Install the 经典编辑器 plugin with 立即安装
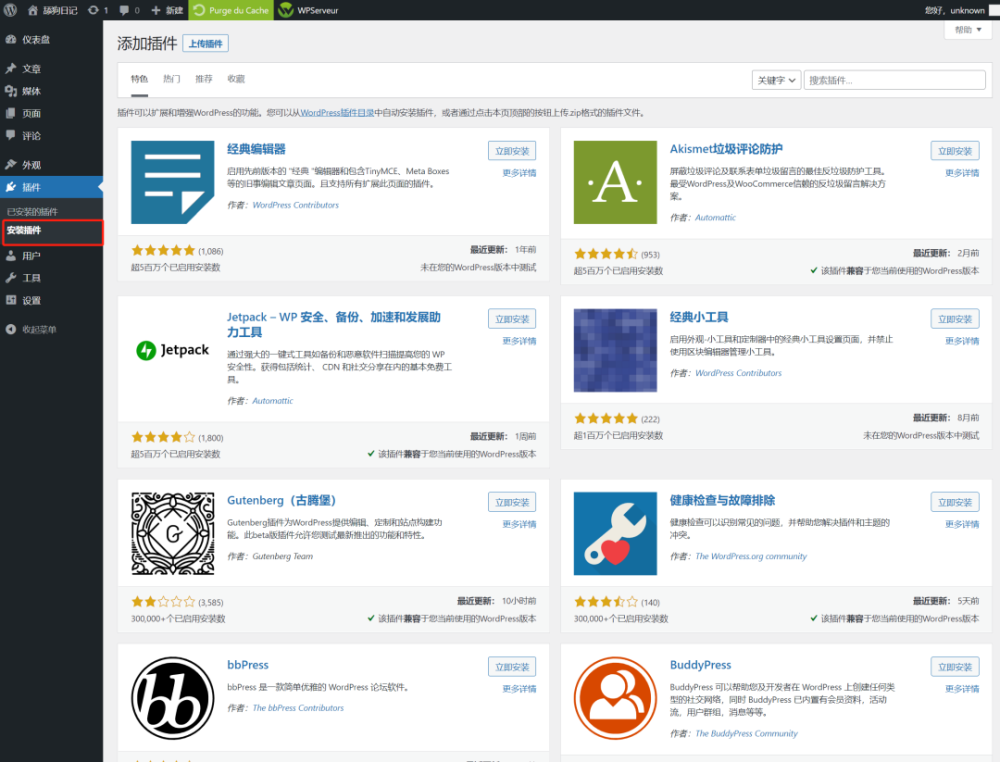 coord(511,151)
